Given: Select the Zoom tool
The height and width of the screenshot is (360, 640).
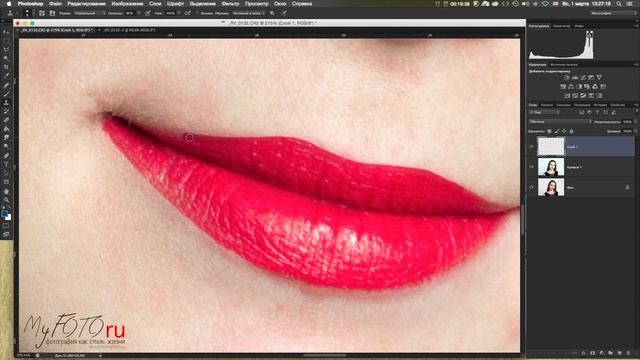Looking at the screenshot, I should (6, 200).
